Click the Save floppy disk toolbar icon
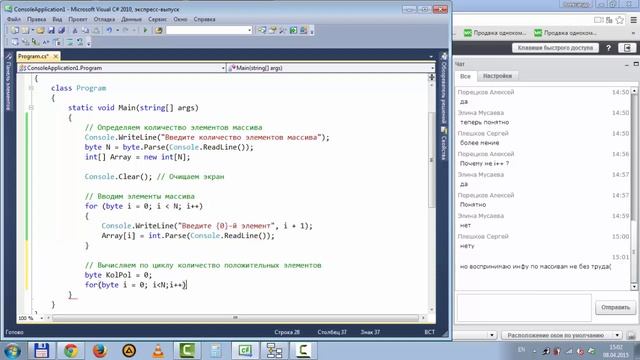This screenshot has height=360, width=640. click(x=51, y=30)
